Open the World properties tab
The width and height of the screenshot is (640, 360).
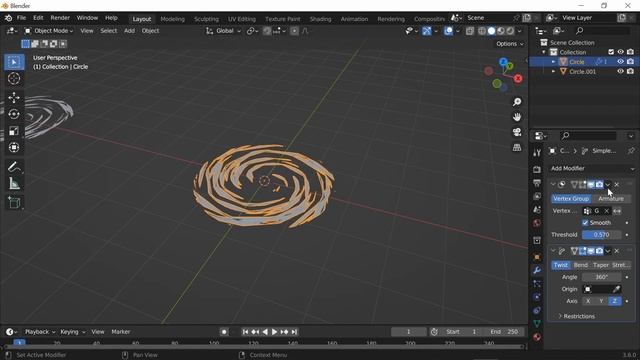537,223
